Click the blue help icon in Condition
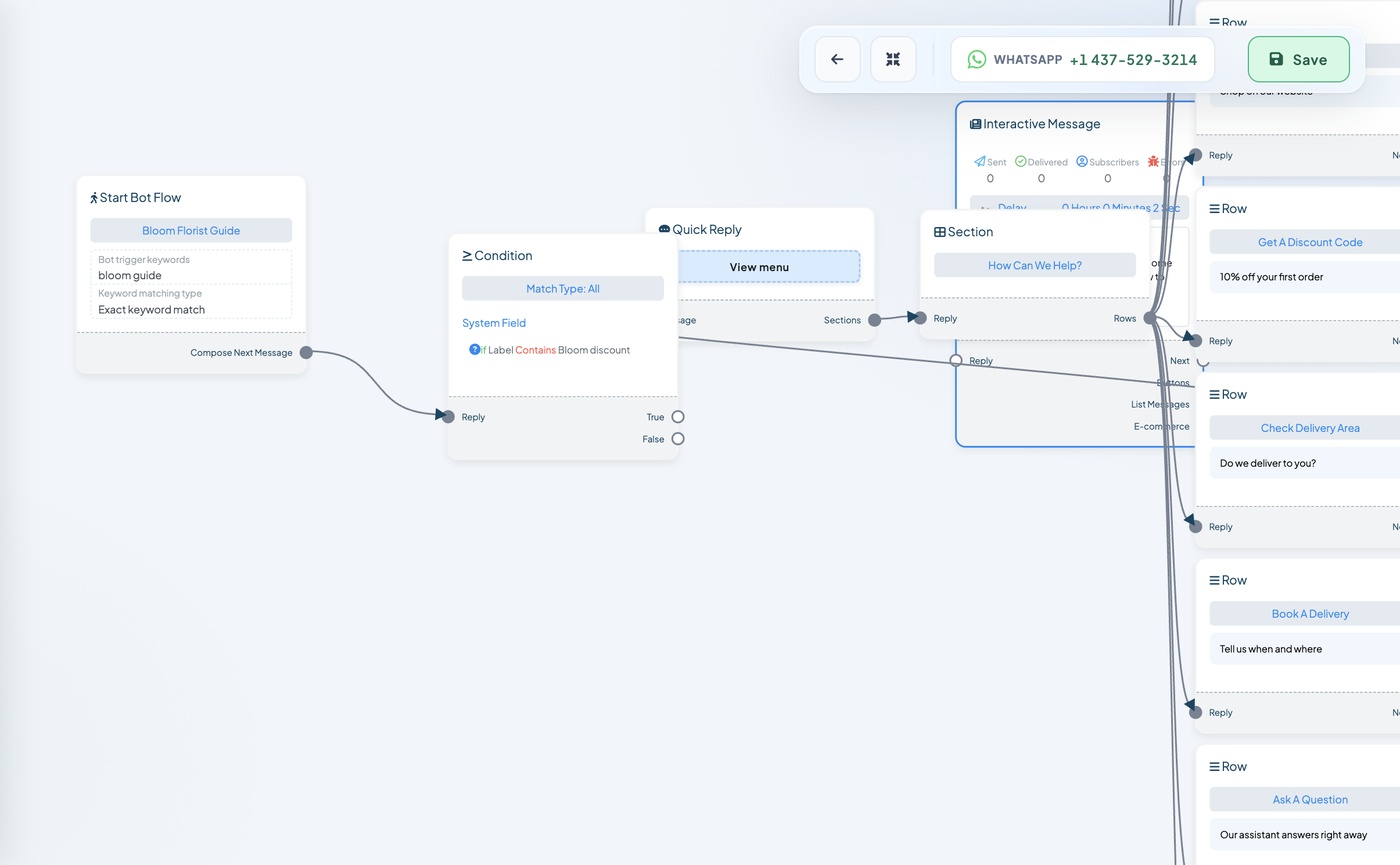 475,349
